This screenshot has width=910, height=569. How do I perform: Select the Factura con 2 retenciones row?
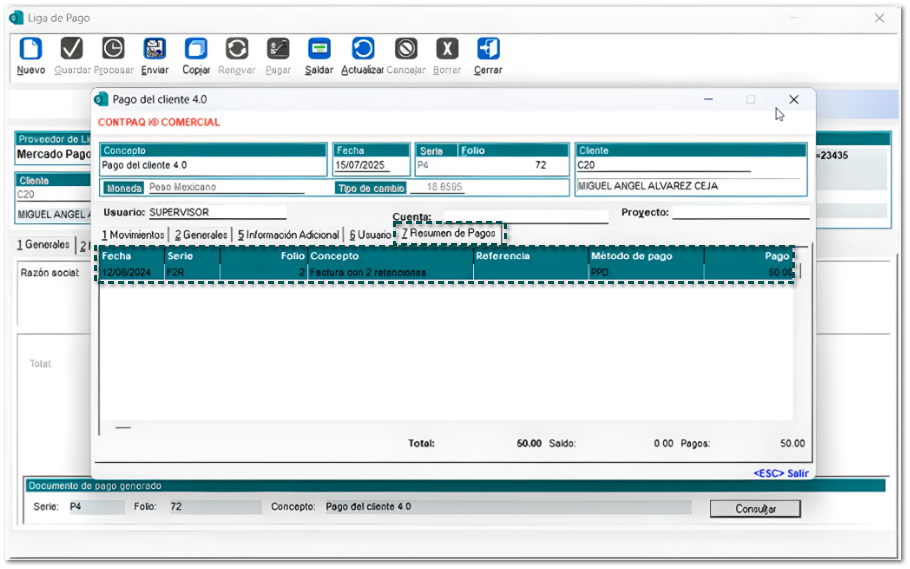(x=367, y=272)
